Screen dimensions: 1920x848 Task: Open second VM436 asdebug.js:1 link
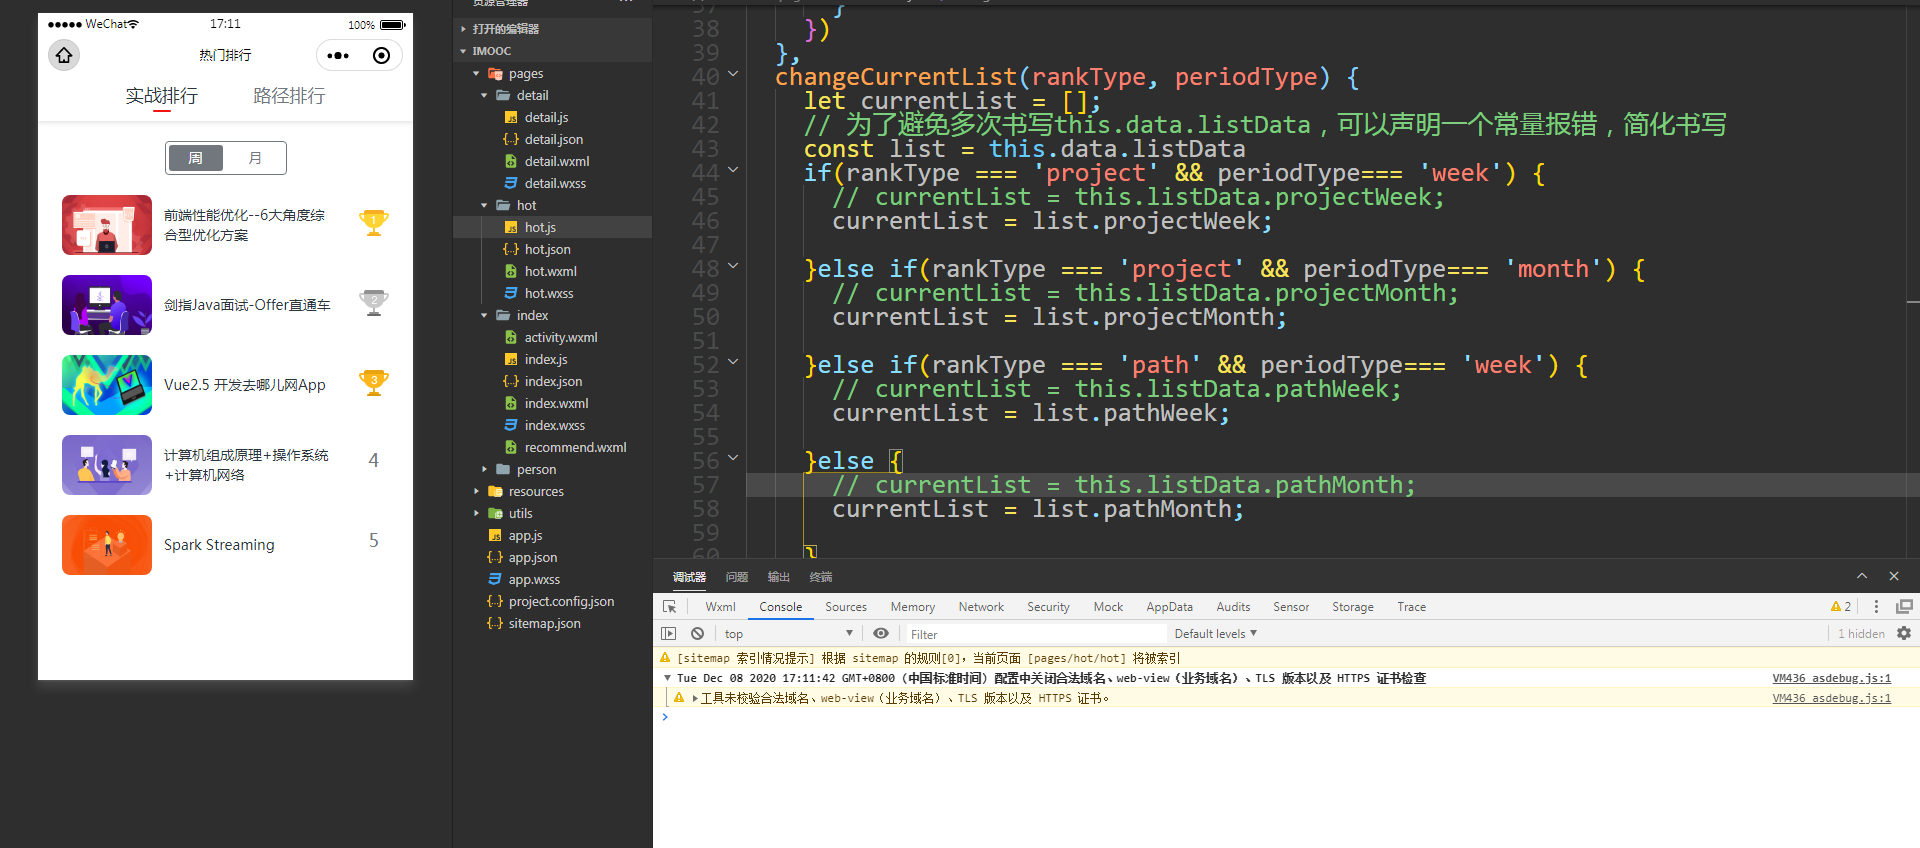[x=1831, y=698]
